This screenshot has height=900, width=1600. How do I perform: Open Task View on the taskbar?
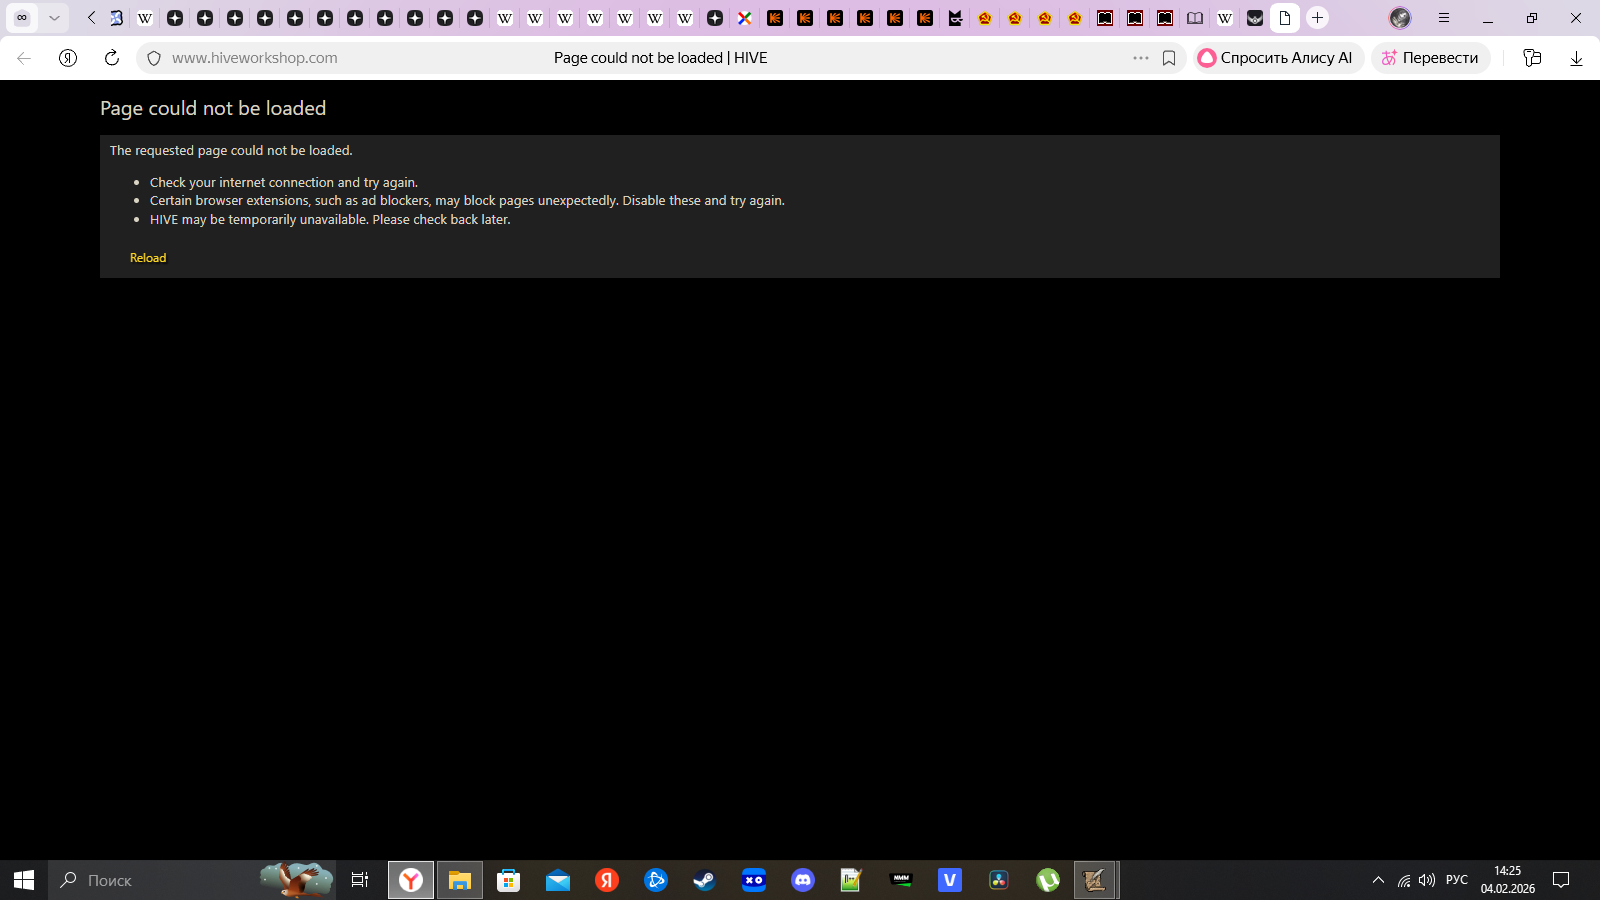[x=360, y=880]
